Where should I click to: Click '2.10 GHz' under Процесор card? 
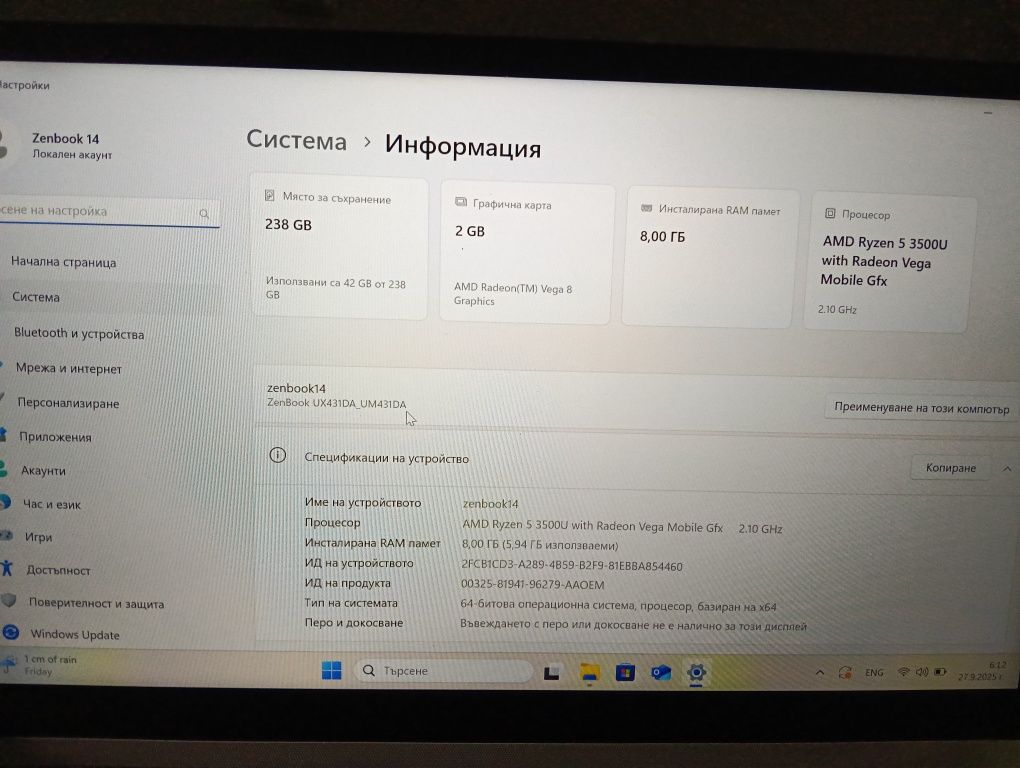coord(837,310)
